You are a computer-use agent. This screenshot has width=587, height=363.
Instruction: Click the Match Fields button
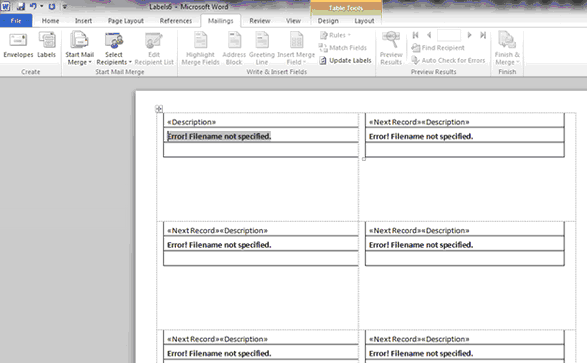[343, 48]
